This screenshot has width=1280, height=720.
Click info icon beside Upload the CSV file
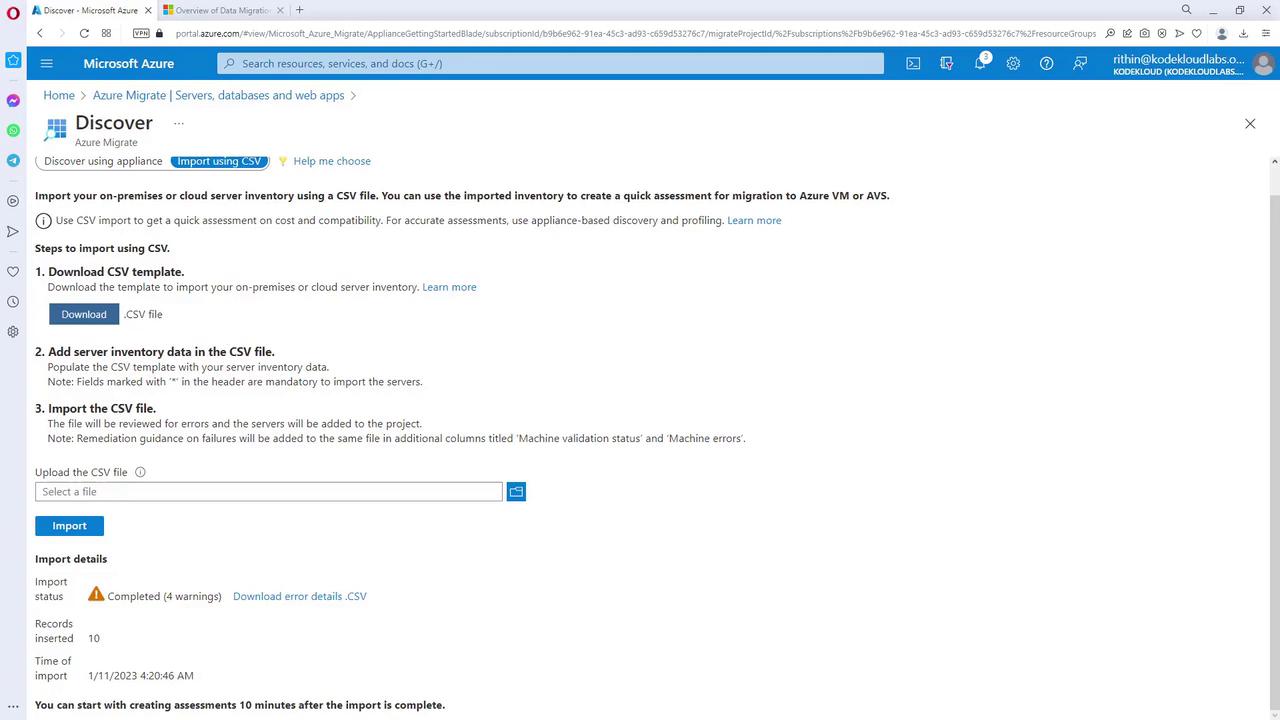pyautogui.click(x=140, y=472)
